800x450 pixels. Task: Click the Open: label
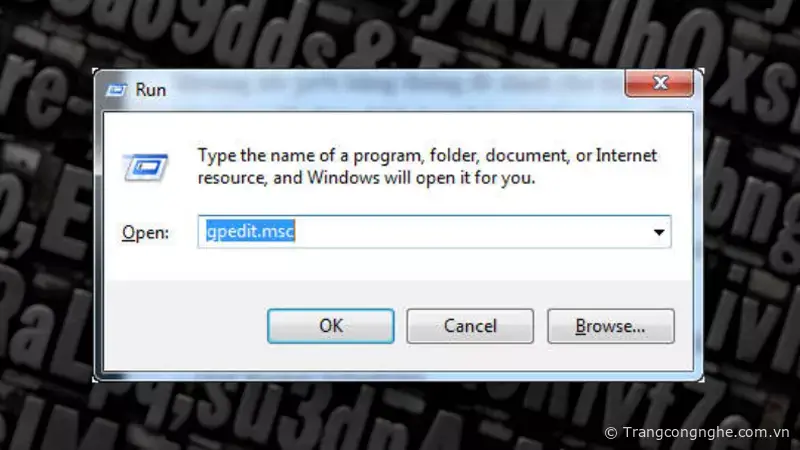(145, 233)
